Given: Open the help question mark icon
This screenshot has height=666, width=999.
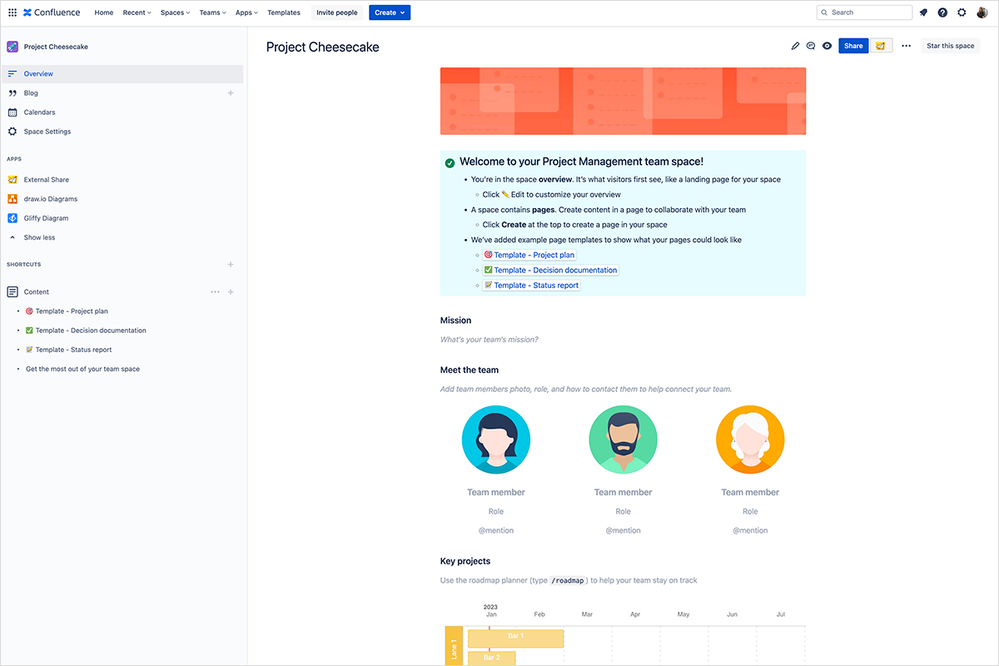Looking at the screenshot, I should click(941, 12).
